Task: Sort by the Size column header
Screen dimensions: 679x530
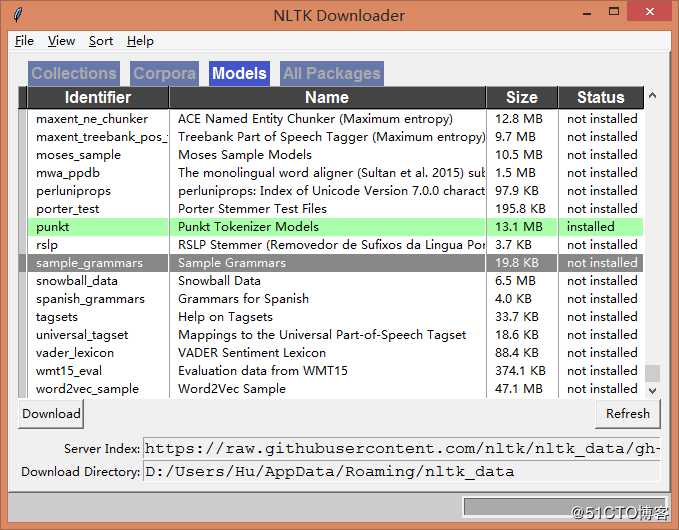Action: [522, 97]
